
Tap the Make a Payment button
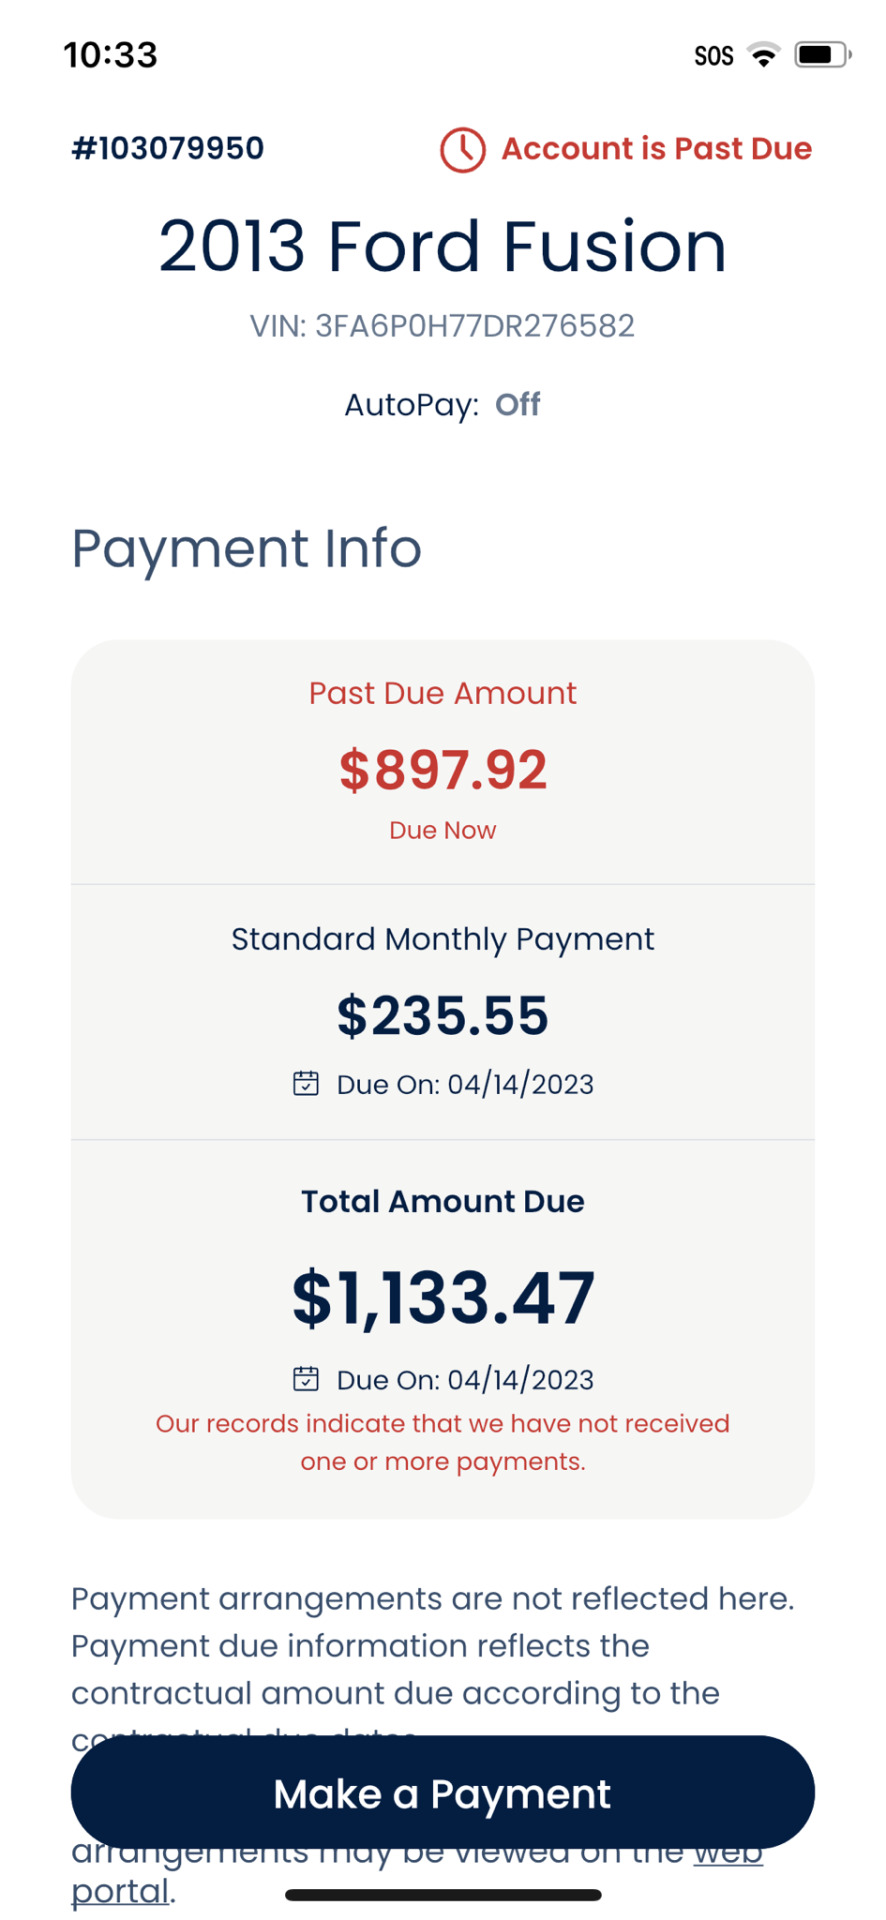442,1793
